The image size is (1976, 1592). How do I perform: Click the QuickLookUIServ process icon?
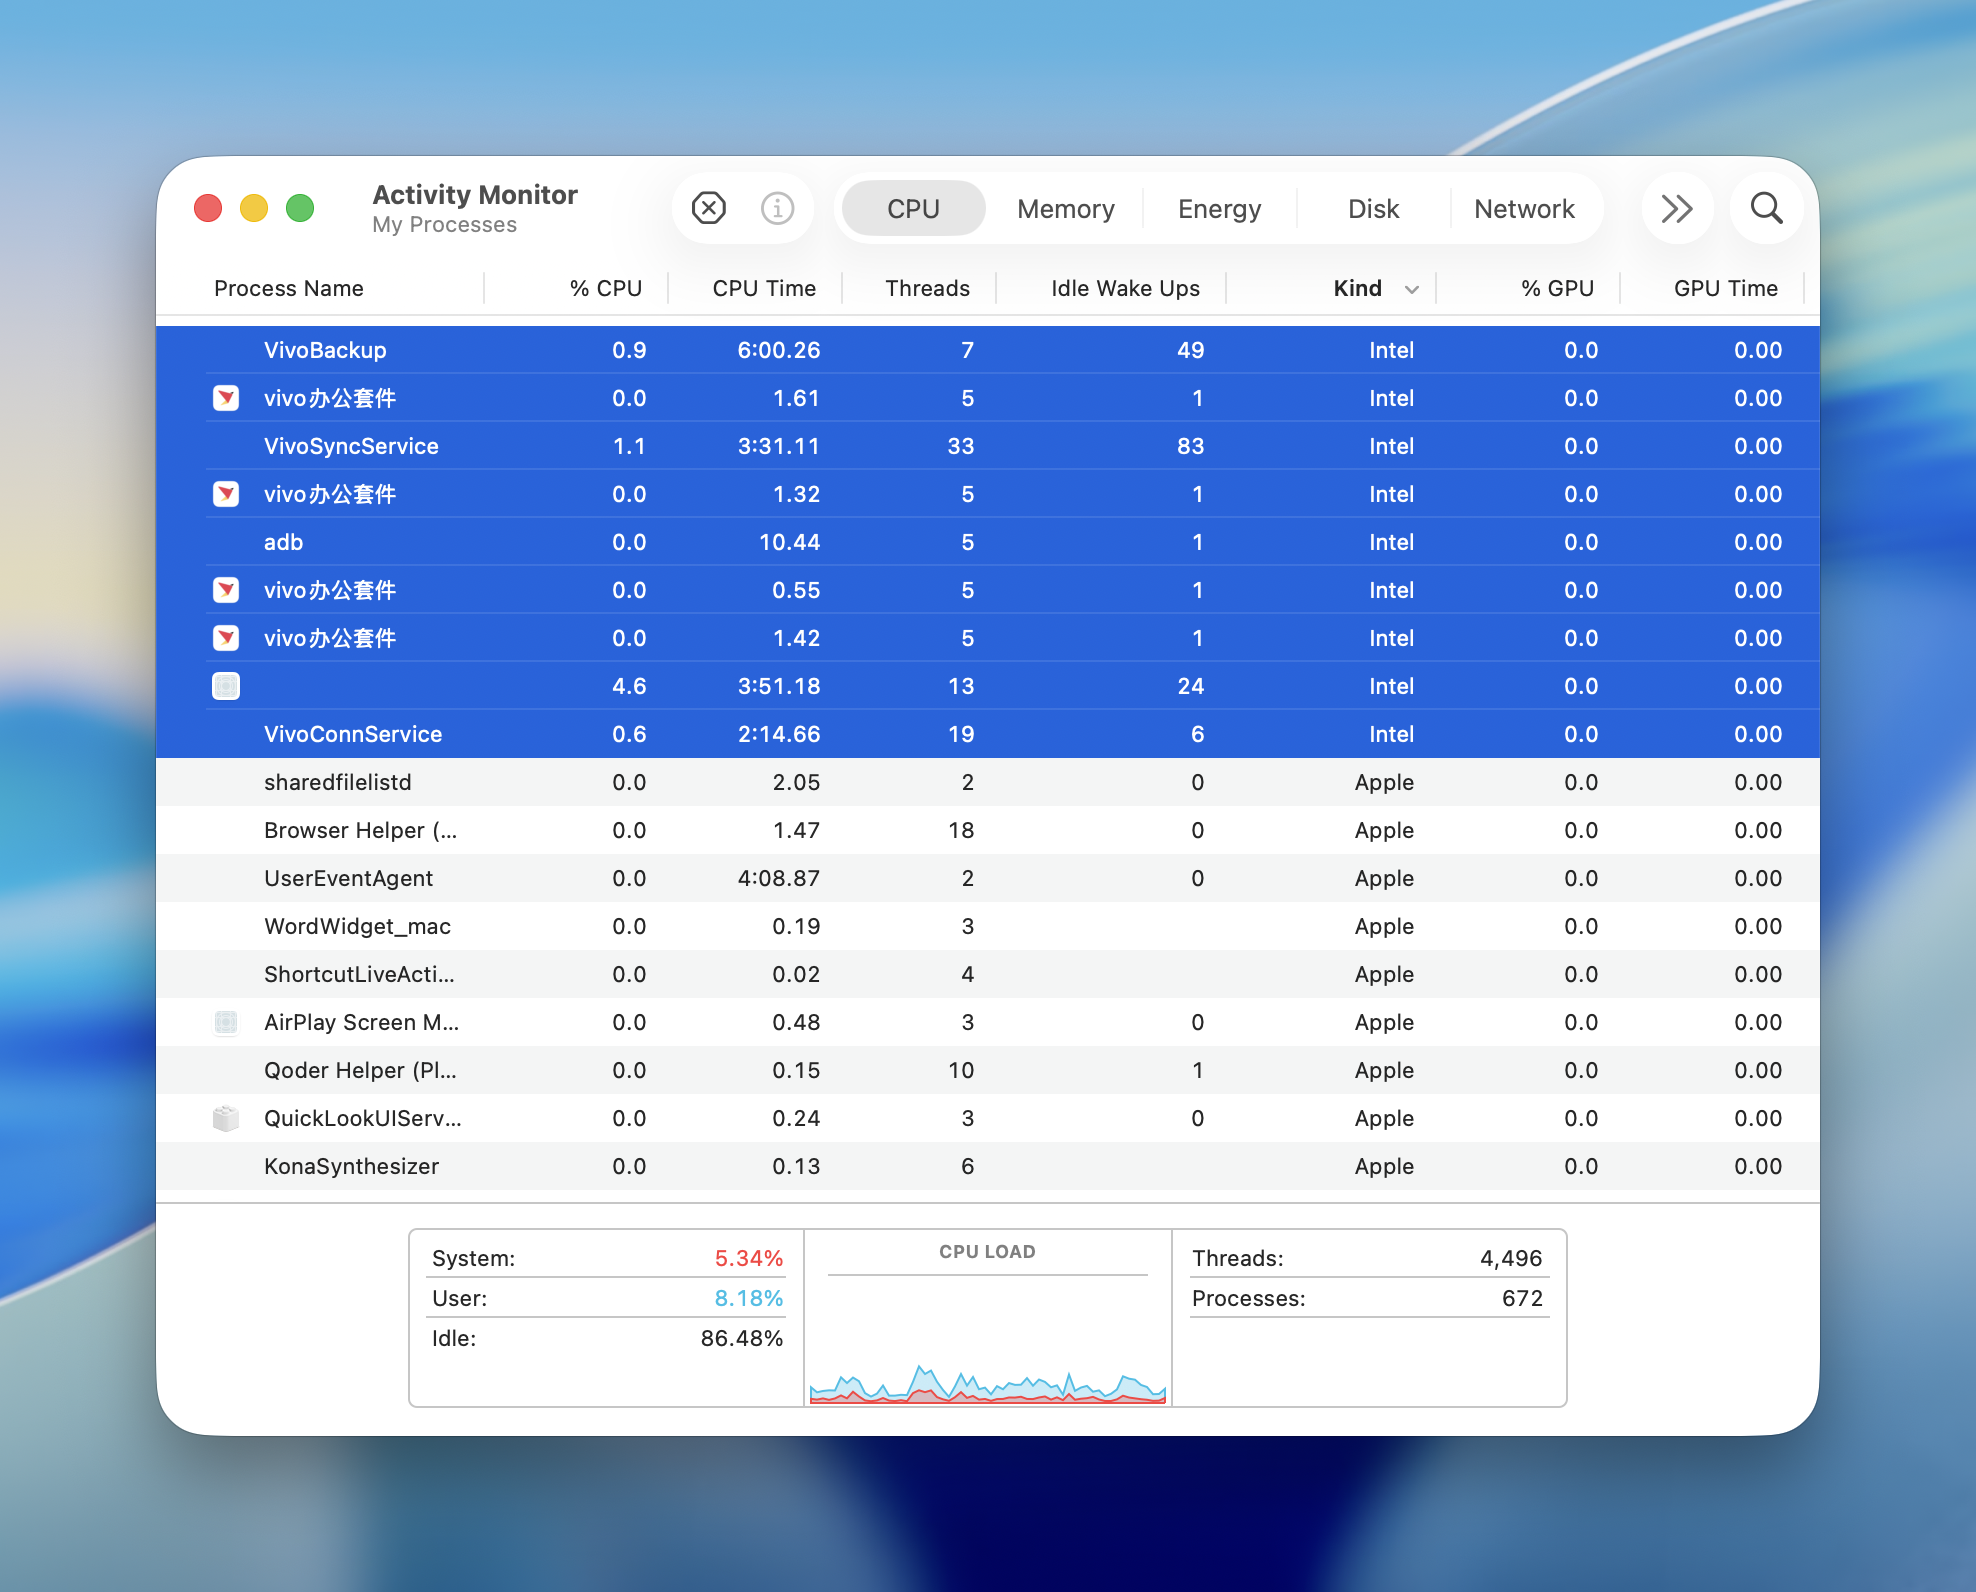click(x=226, y=1118)
